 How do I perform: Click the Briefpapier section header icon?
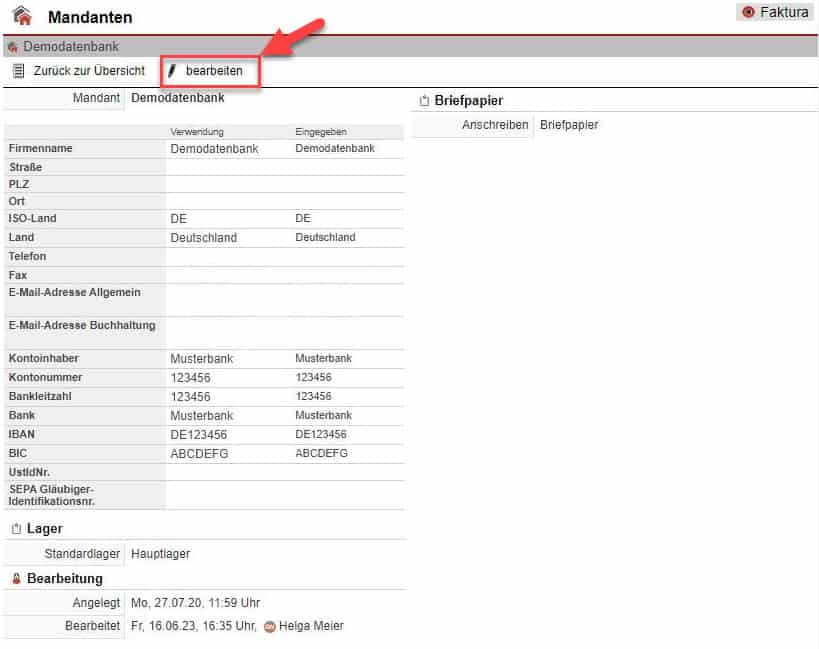tap(423, 101)
